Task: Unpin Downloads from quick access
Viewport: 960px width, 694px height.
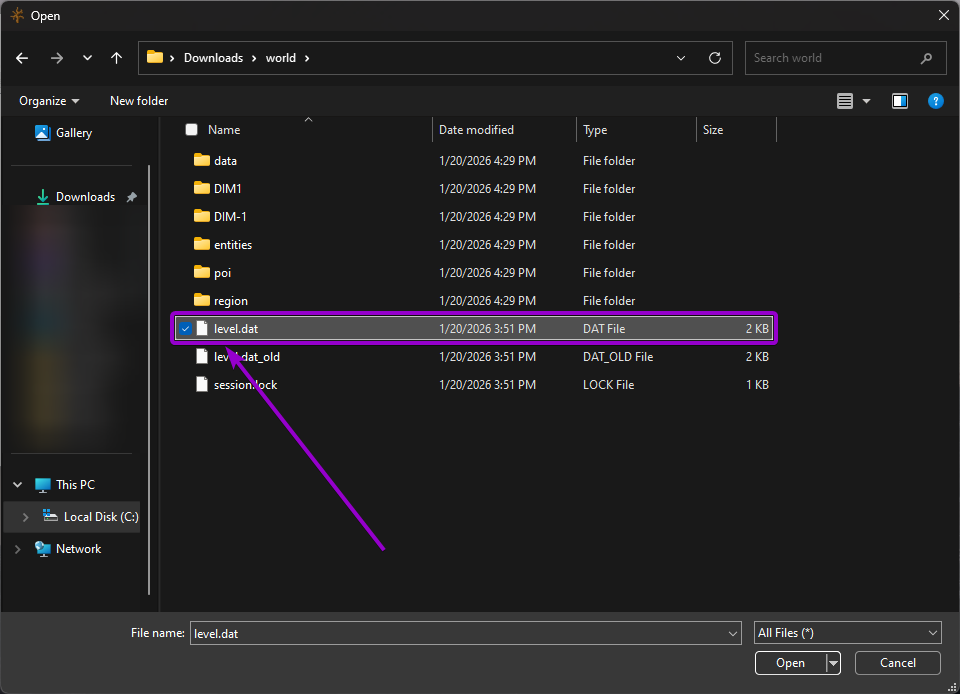Action: click(131, 196)
